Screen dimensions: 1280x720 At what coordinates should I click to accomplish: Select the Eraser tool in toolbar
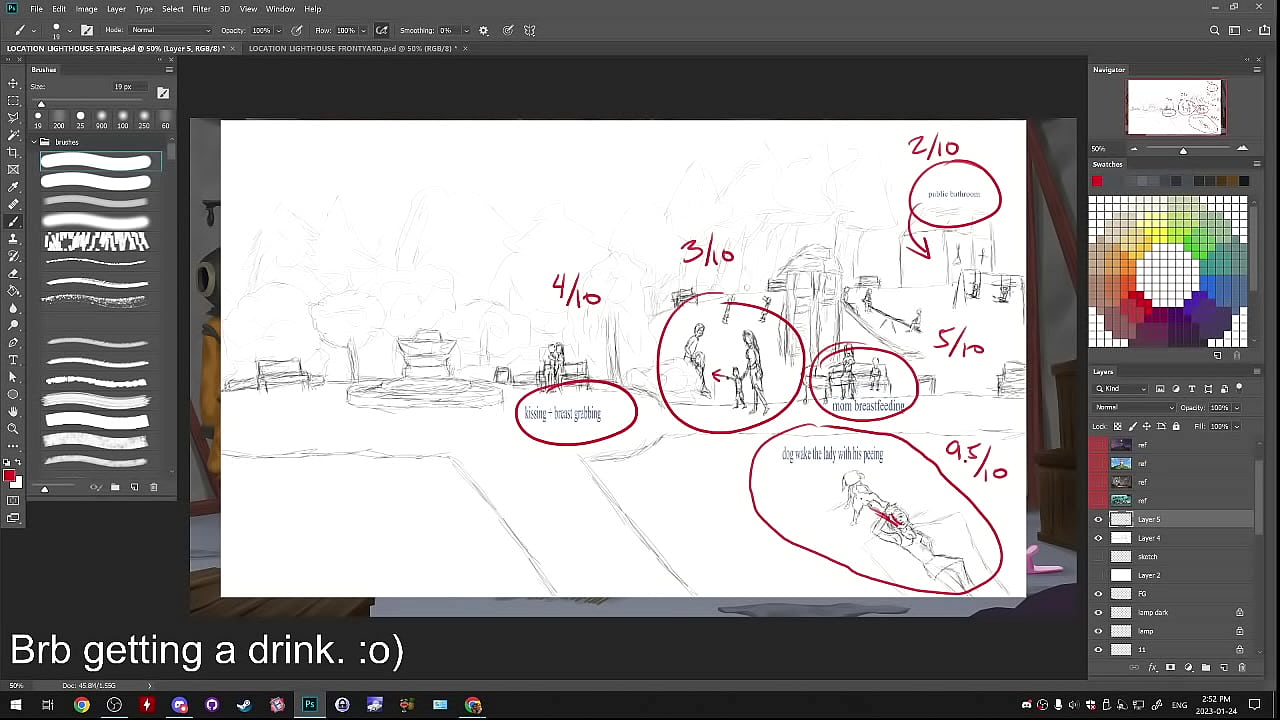click(x=13, y=273)
